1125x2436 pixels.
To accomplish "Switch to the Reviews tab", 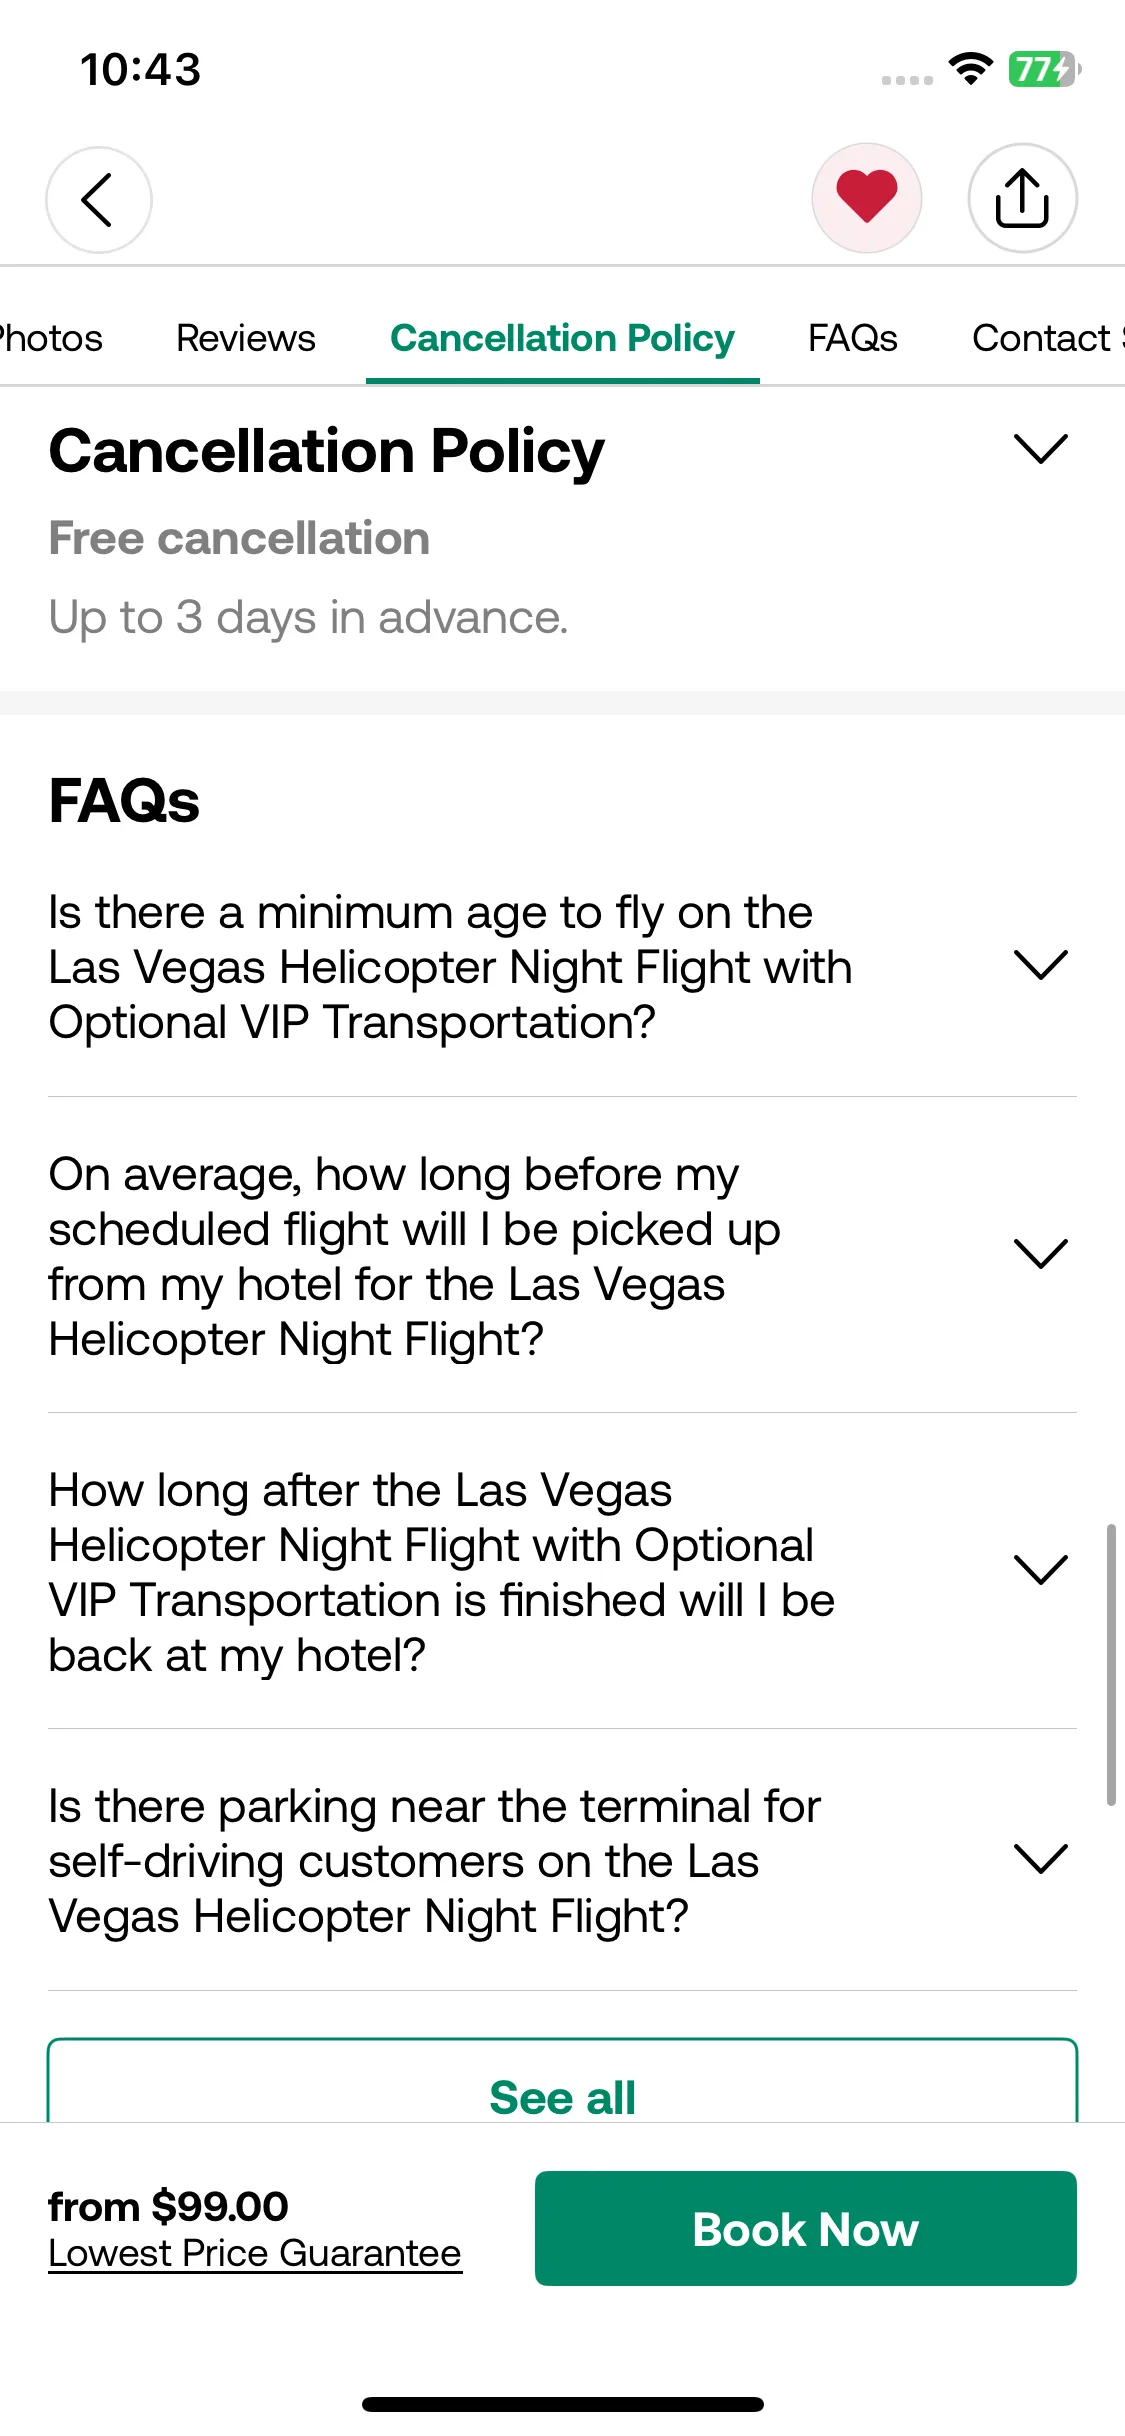I will pyautogui.click(x=246, y=338).
